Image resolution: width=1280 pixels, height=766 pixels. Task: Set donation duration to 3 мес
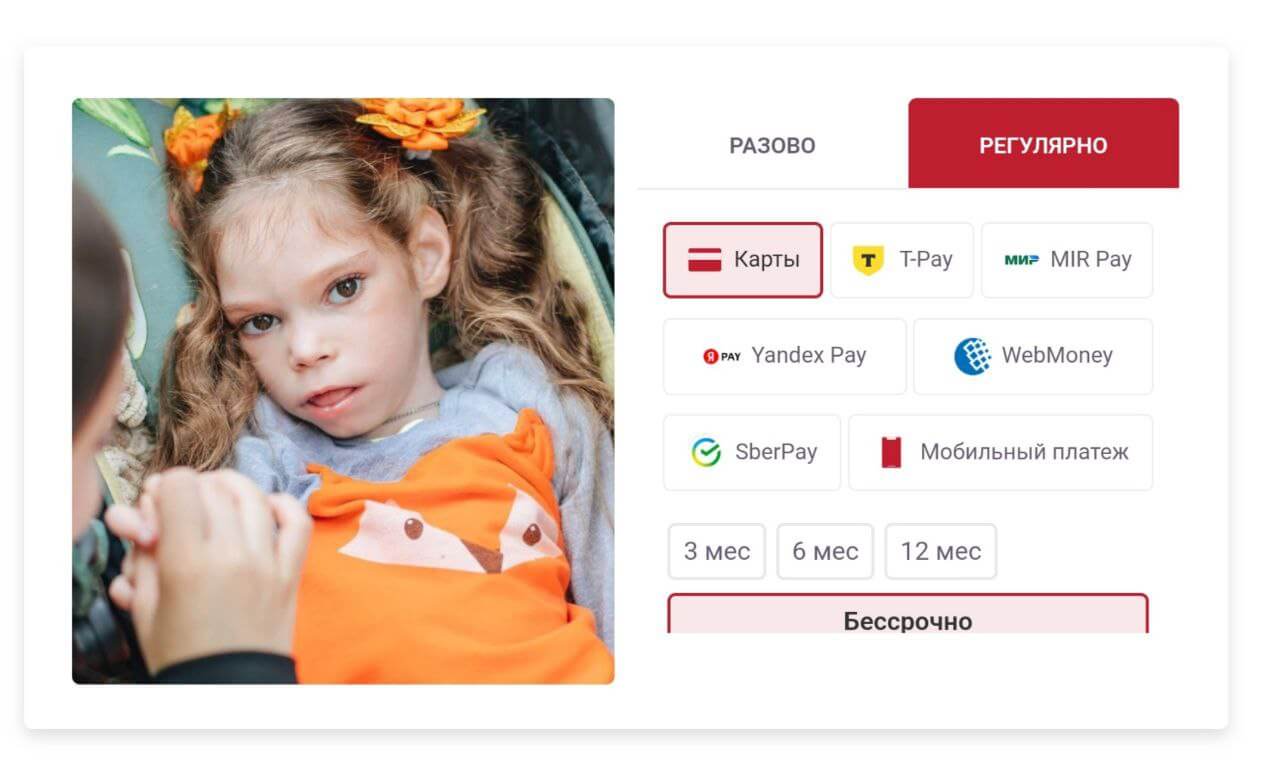coord(717,551)
